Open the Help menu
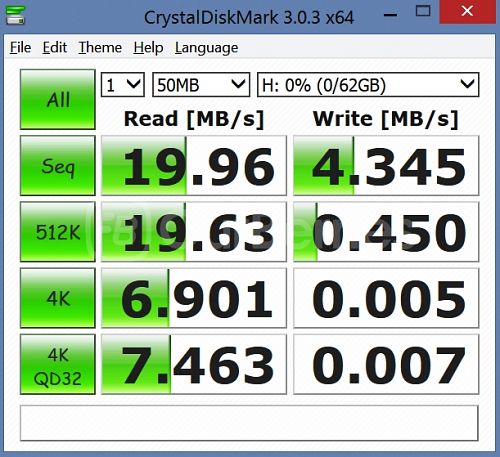This screenshot has height=457, width=500. (x=148, y=47)
